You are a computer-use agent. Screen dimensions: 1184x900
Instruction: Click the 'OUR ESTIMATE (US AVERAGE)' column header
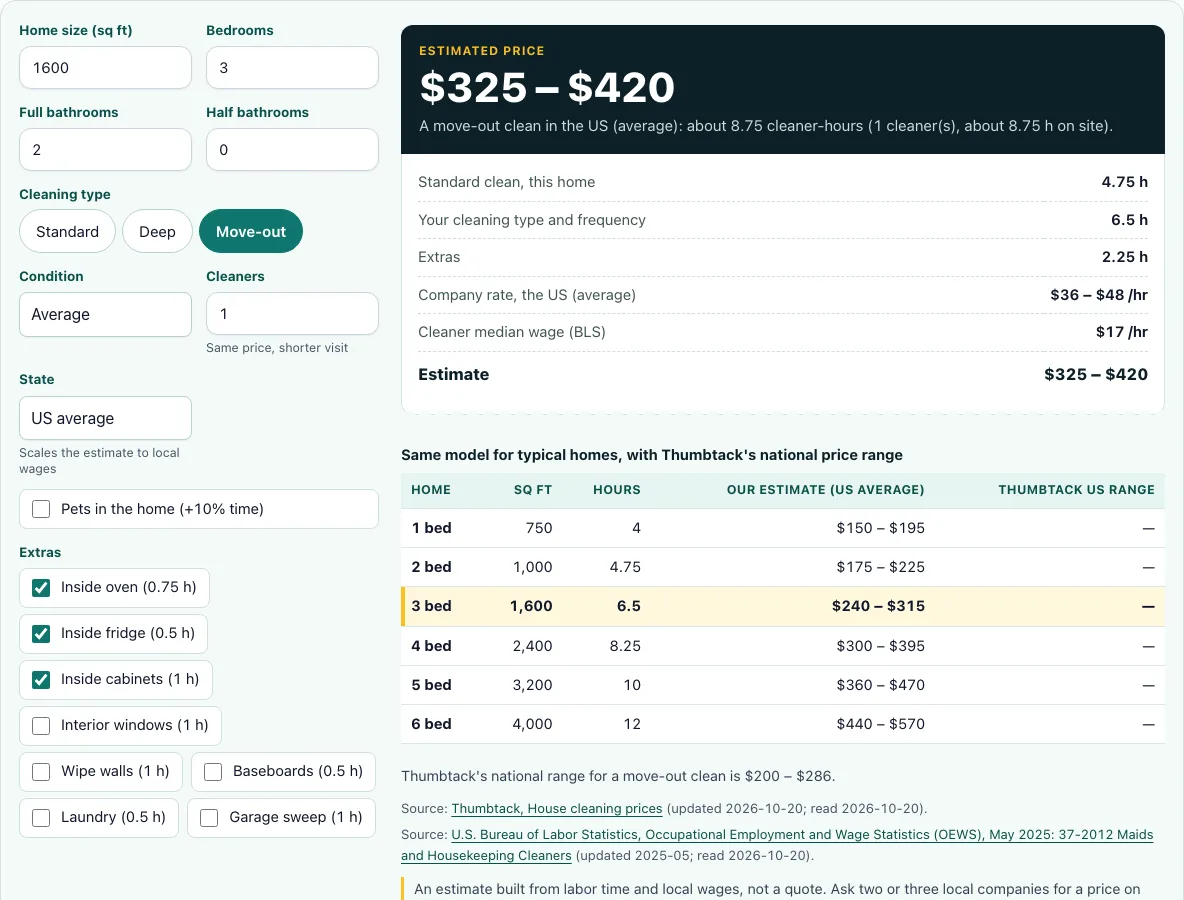(825, 490)
